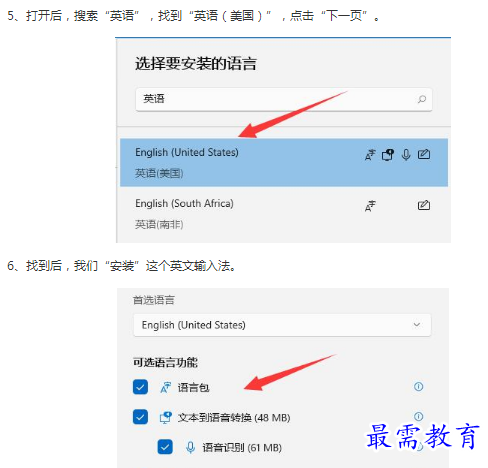
Task: Click the 英语(南非) subtitle text
Action: 159,224
